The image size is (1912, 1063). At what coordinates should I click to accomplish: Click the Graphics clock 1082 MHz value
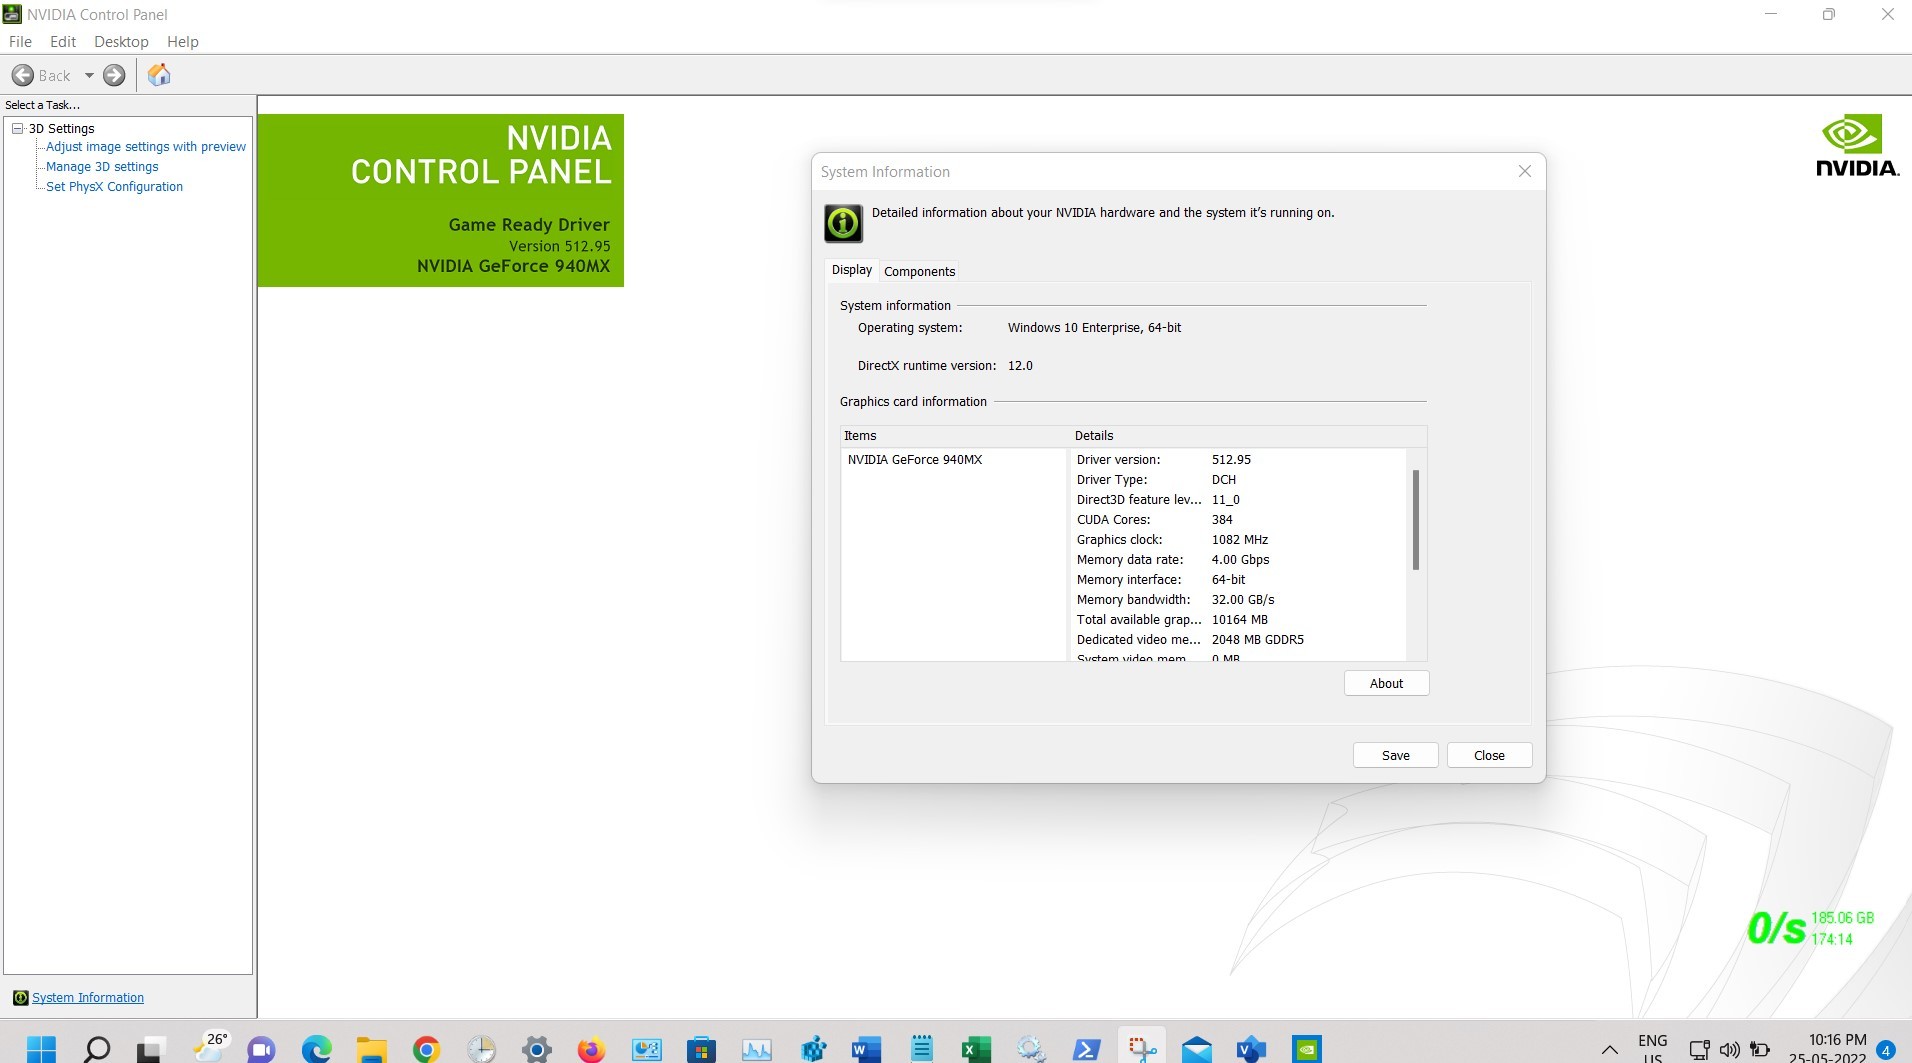[1239, 539]
